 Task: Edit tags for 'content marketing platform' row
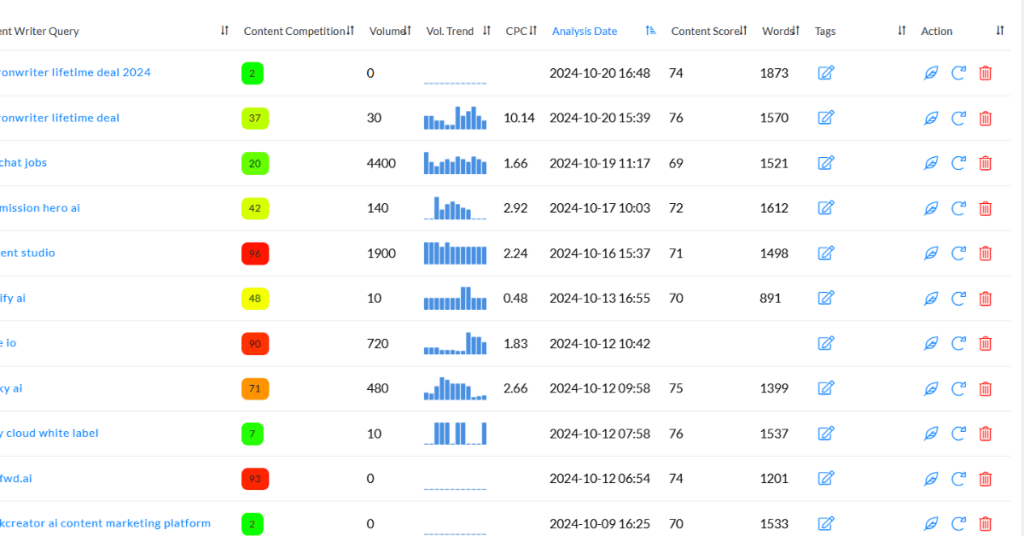826,523
